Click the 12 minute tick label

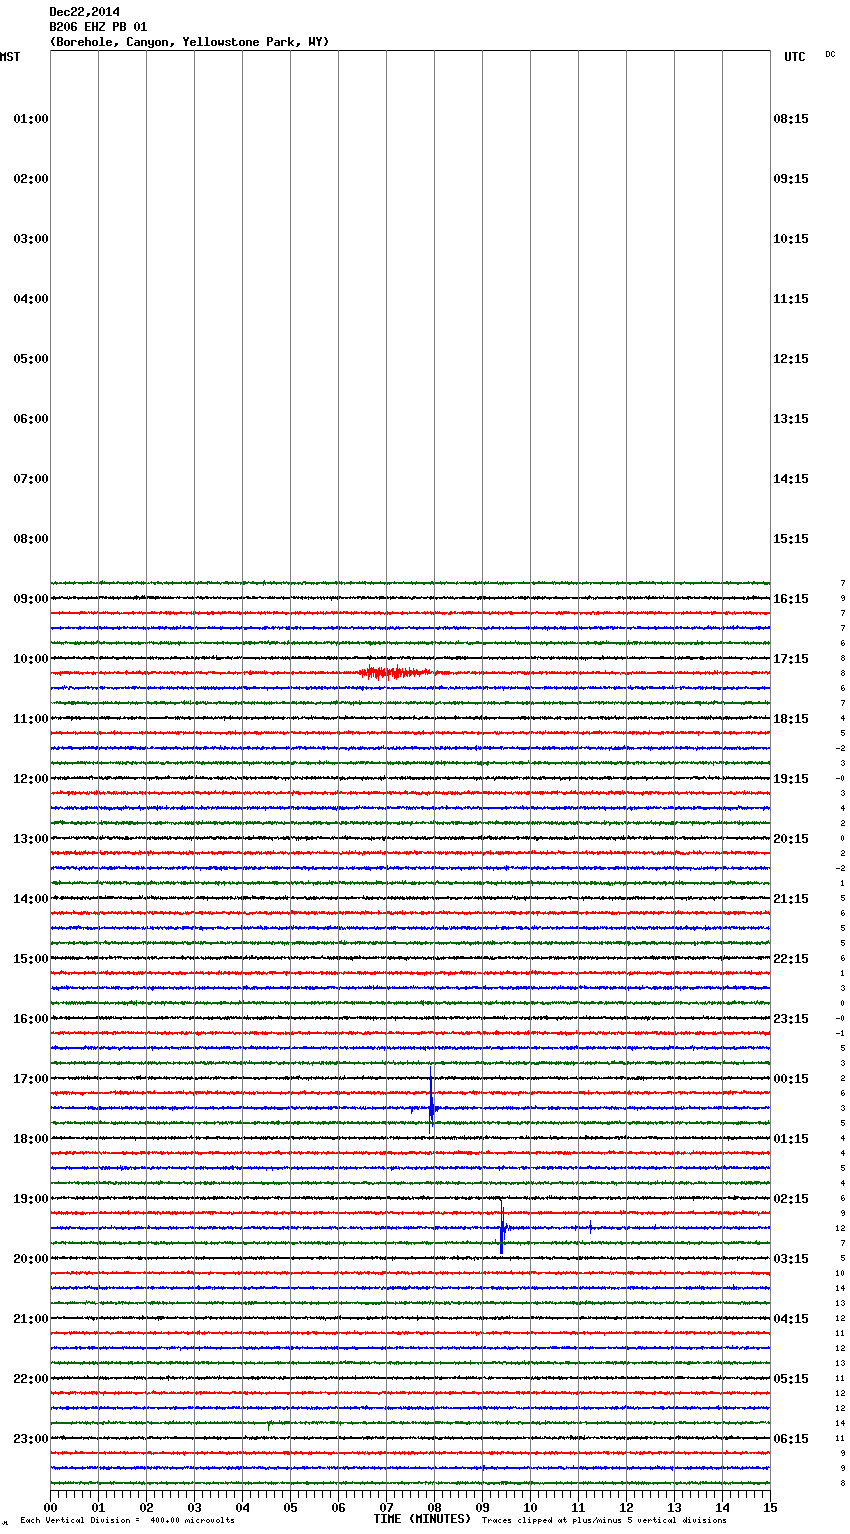pyautogui.click(x=626, y=1508)
